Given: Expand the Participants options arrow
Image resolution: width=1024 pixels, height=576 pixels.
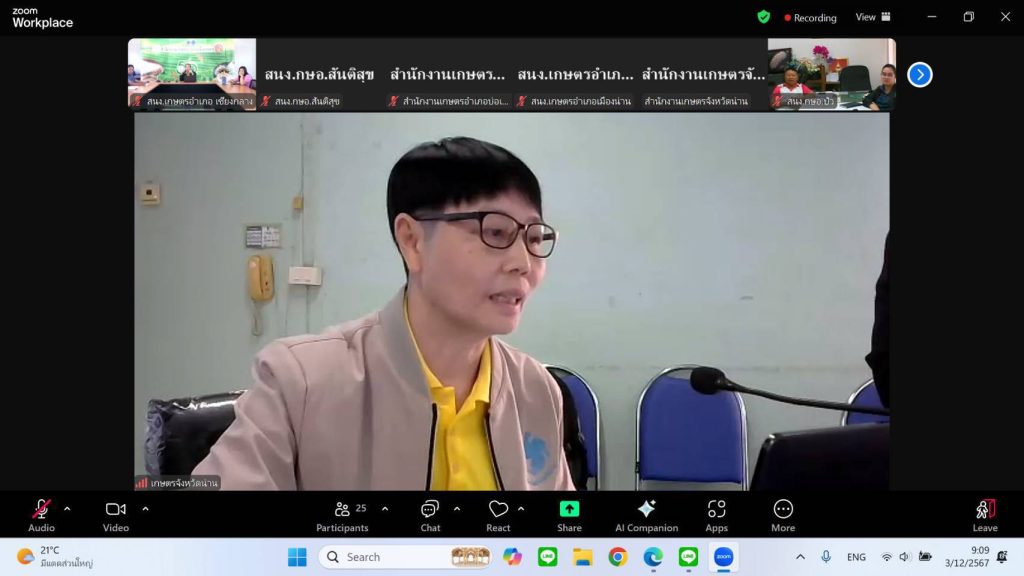Looking at the screenshot, I should [385, 509].
